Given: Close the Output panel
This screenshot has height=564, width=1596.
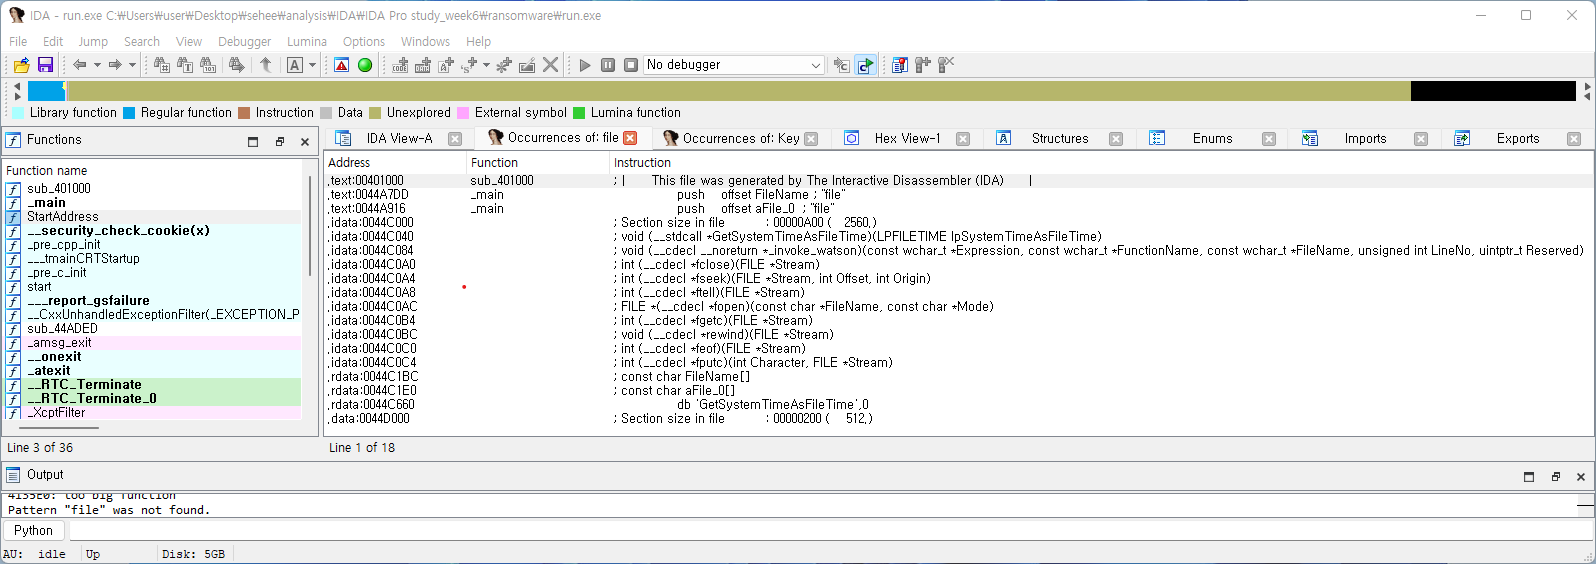Looking at the screenshot, I should point(1581,477).
